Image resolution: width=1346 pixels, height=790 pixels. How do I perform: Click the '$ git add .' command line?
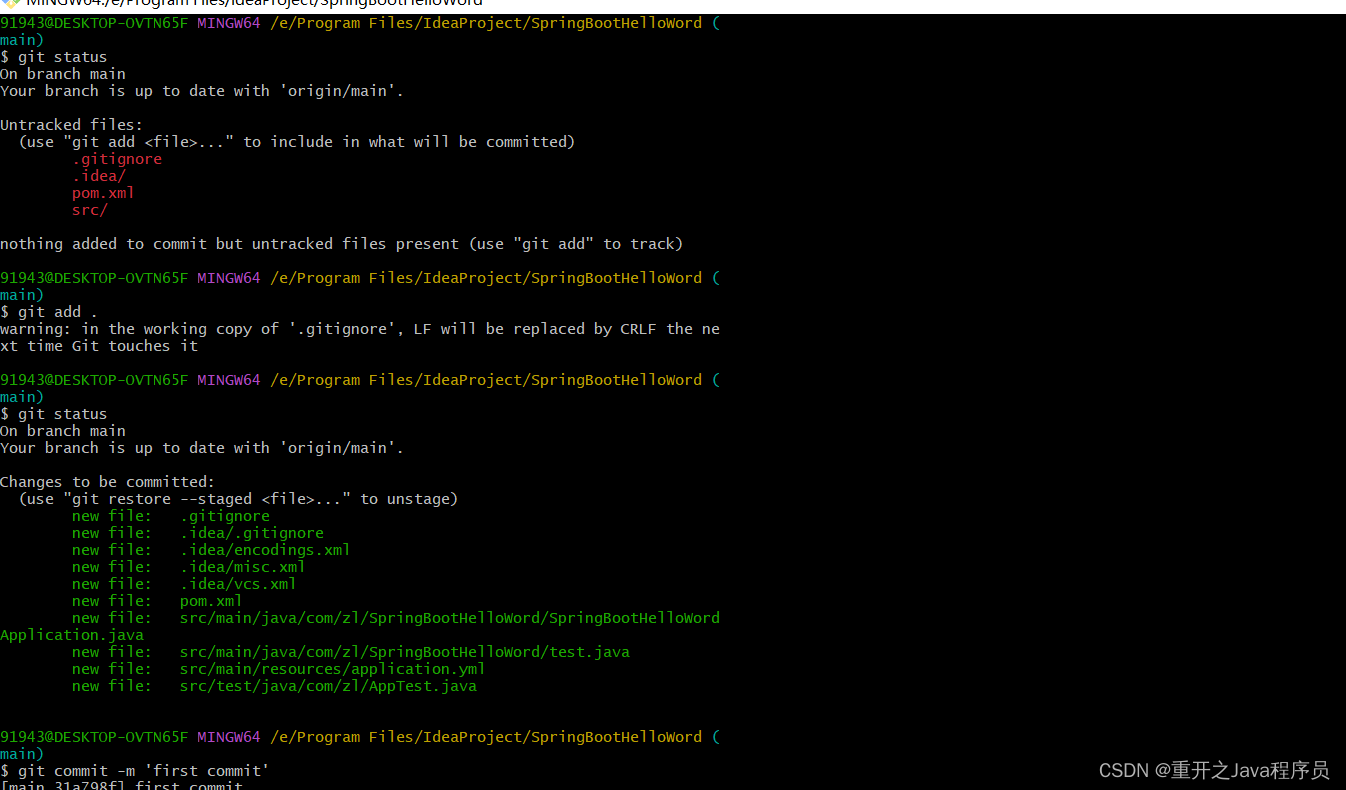click(x=49, y=312)
